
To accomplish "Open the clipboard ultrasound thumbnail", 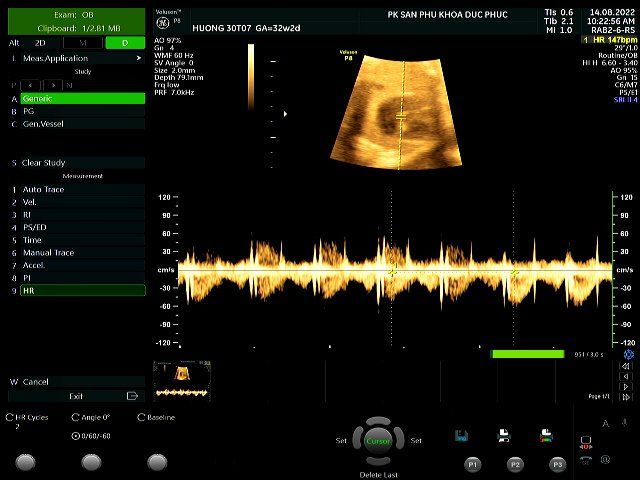I will (x=182, y=381).
